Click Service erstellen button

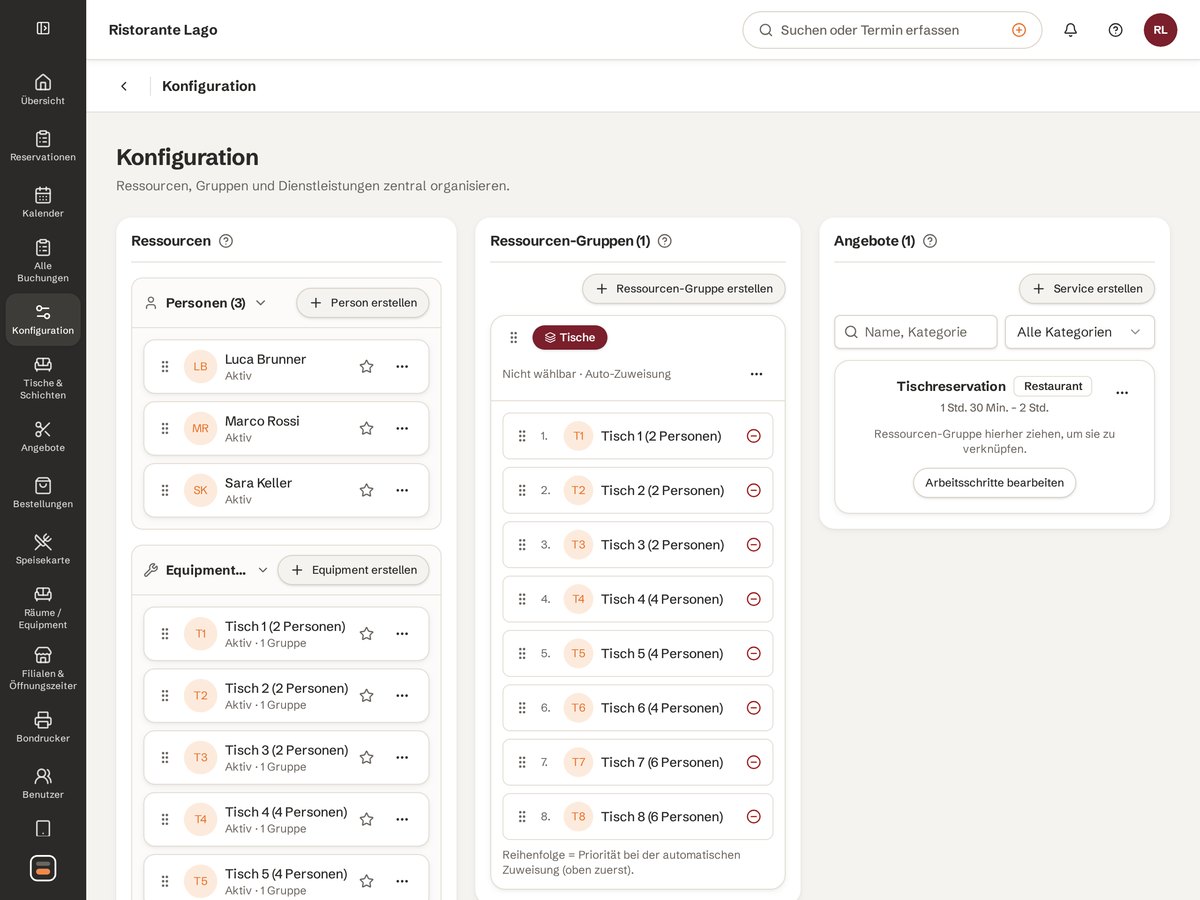[1087, 289]
